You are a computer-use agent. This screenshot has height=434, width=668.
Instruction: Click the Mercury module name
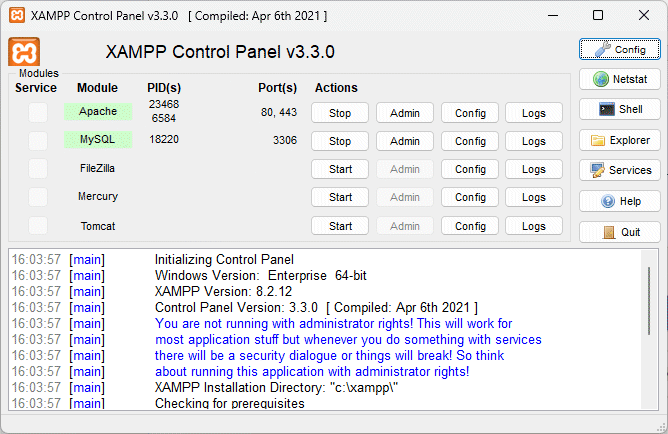tap(98, 196)
